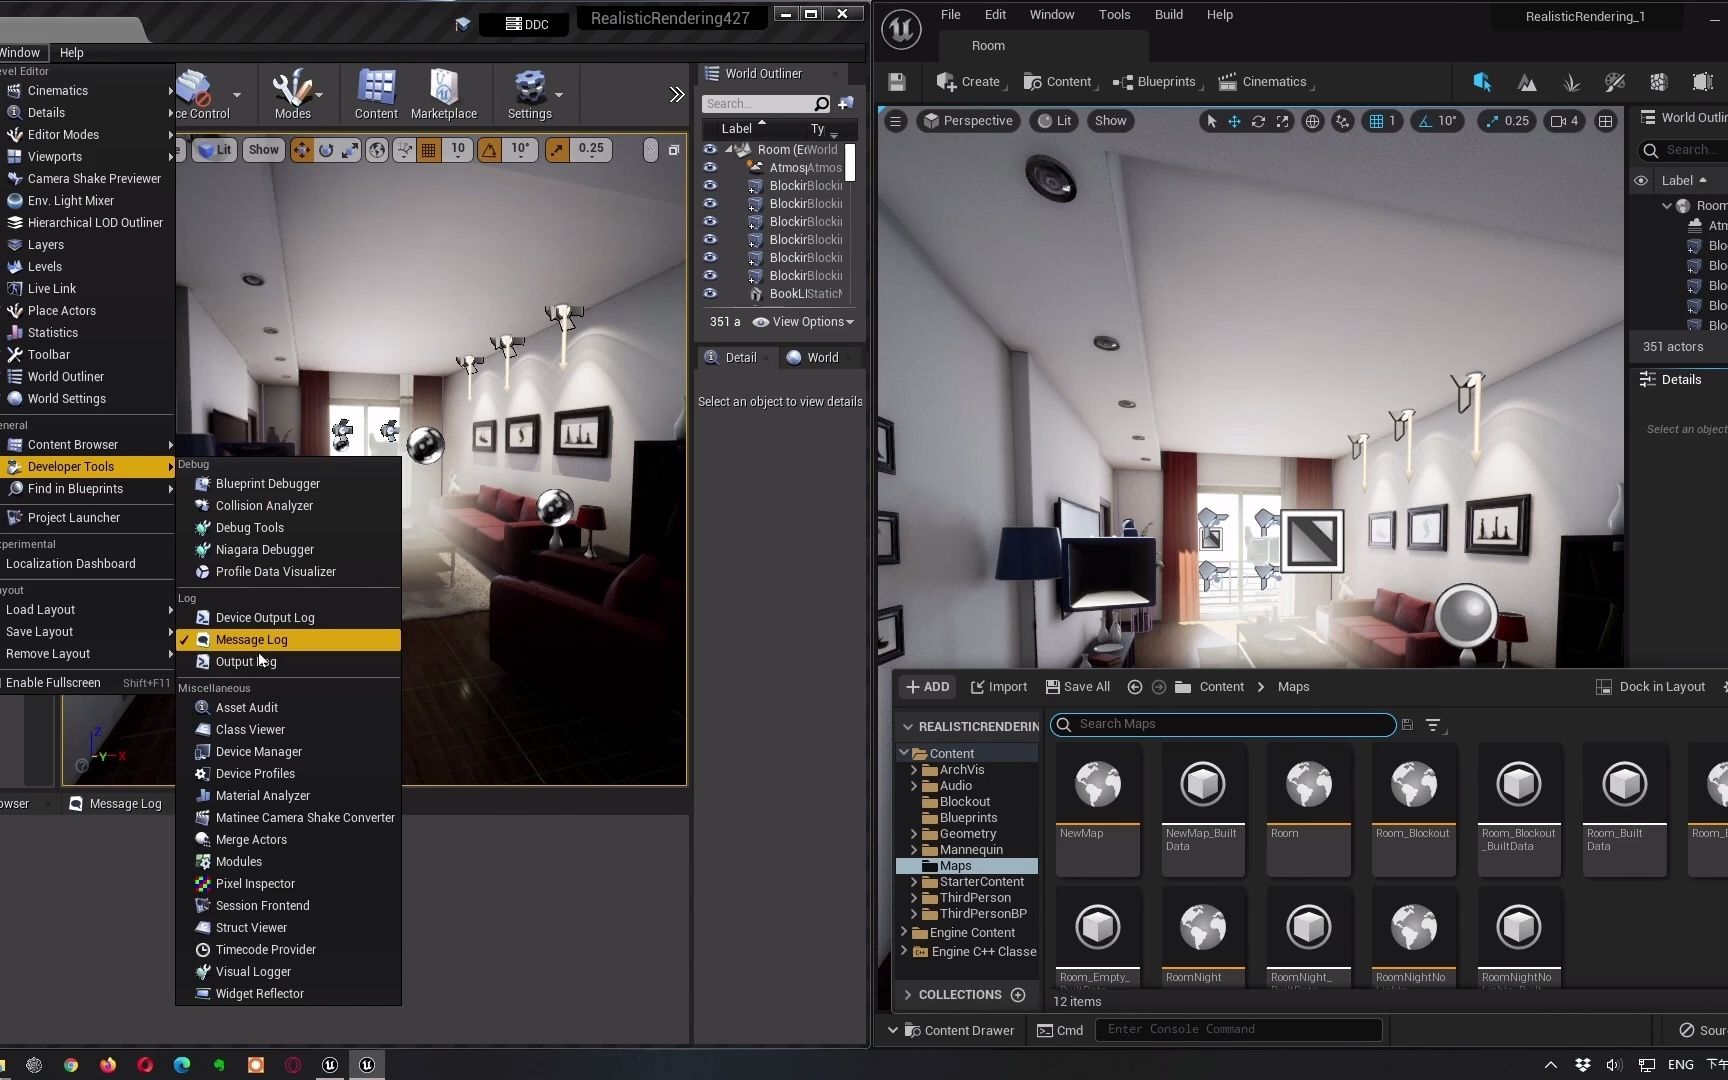
Task: Uncheck the Message Log menu entry
Action: pyautogui.click(x=288, y=640)
